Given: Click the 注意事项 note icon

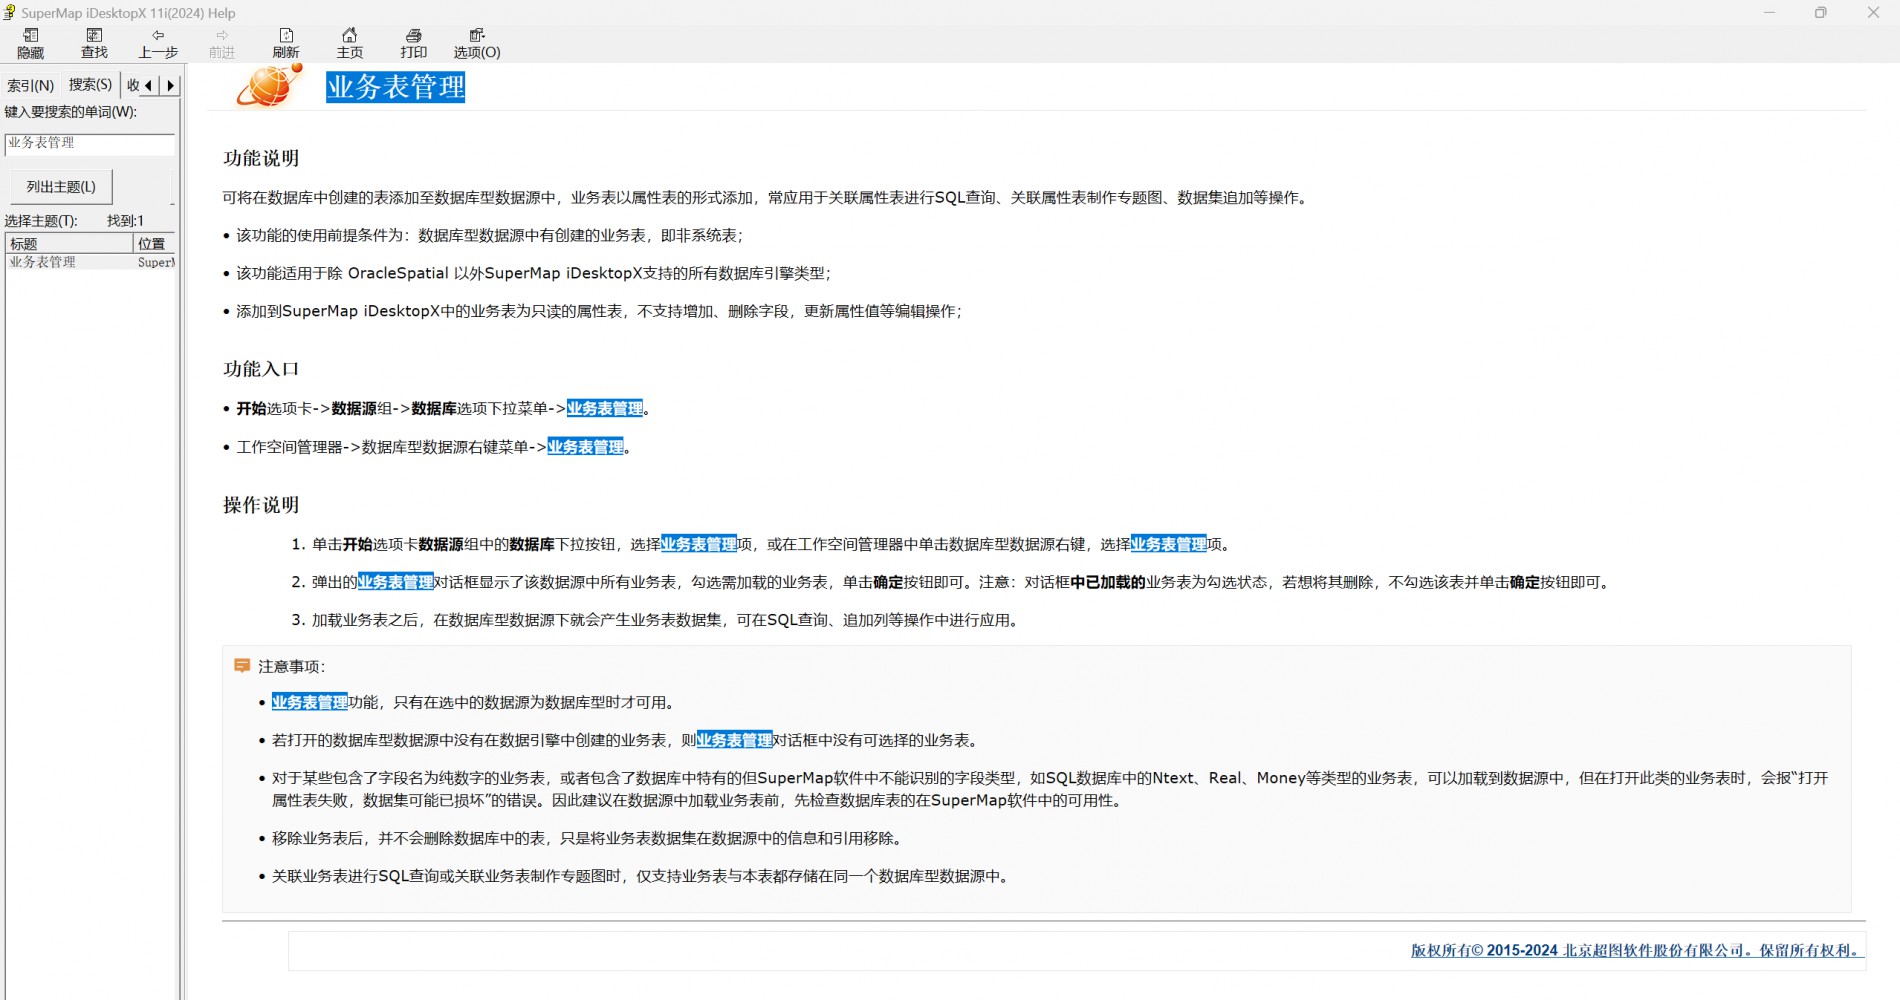Looking at the screenshot, I should coord(242,665).
